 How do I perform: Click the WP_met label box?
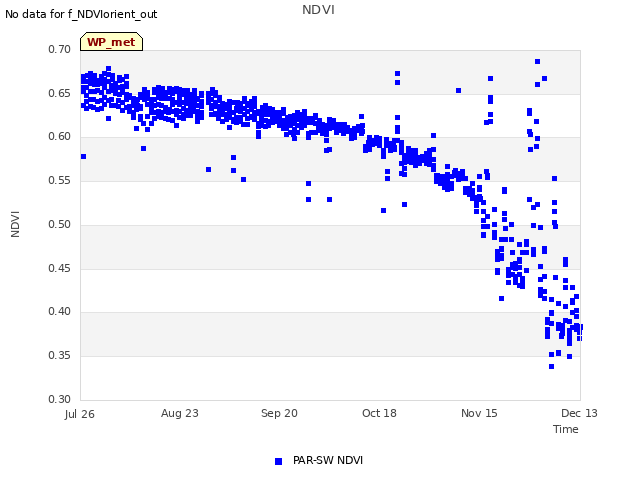(111, 42)
